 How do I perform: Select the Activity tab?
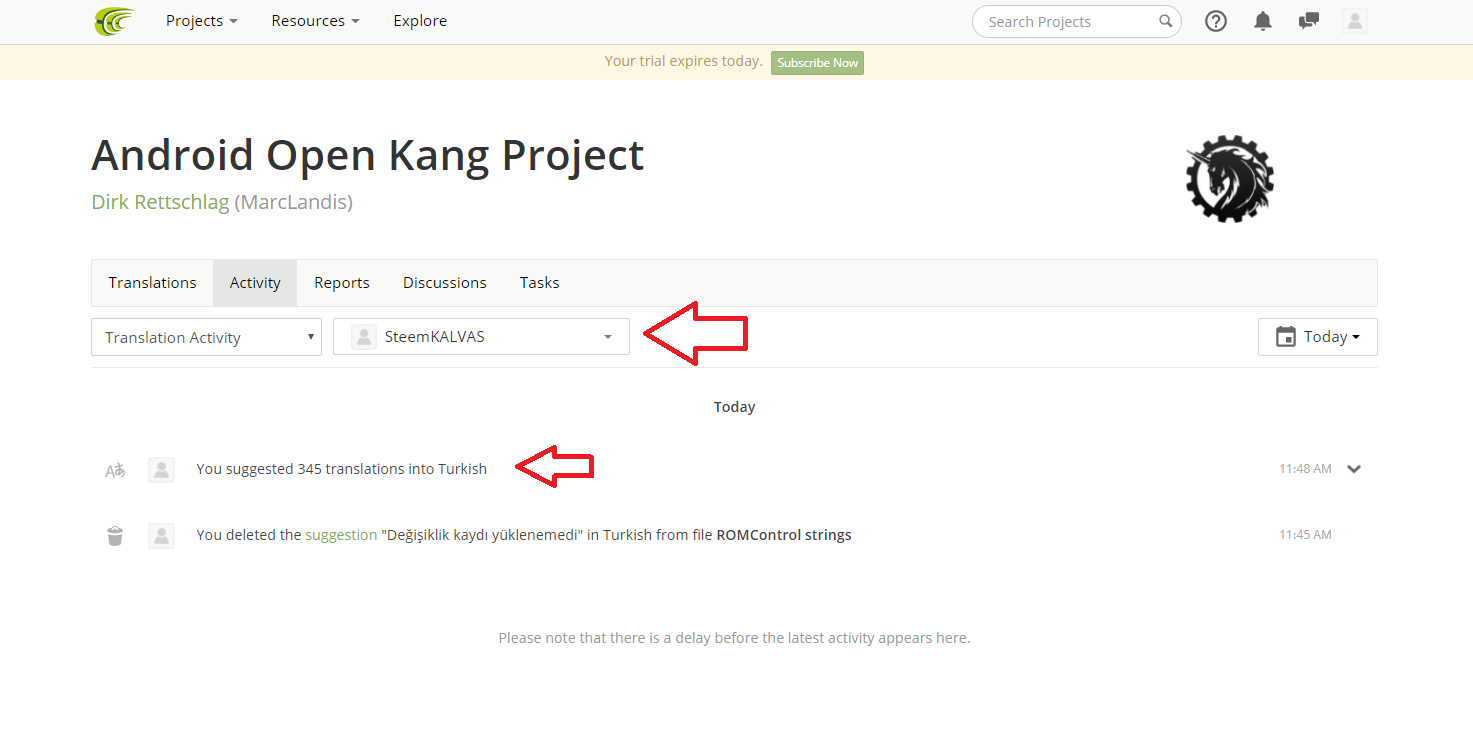coord(255,283)
